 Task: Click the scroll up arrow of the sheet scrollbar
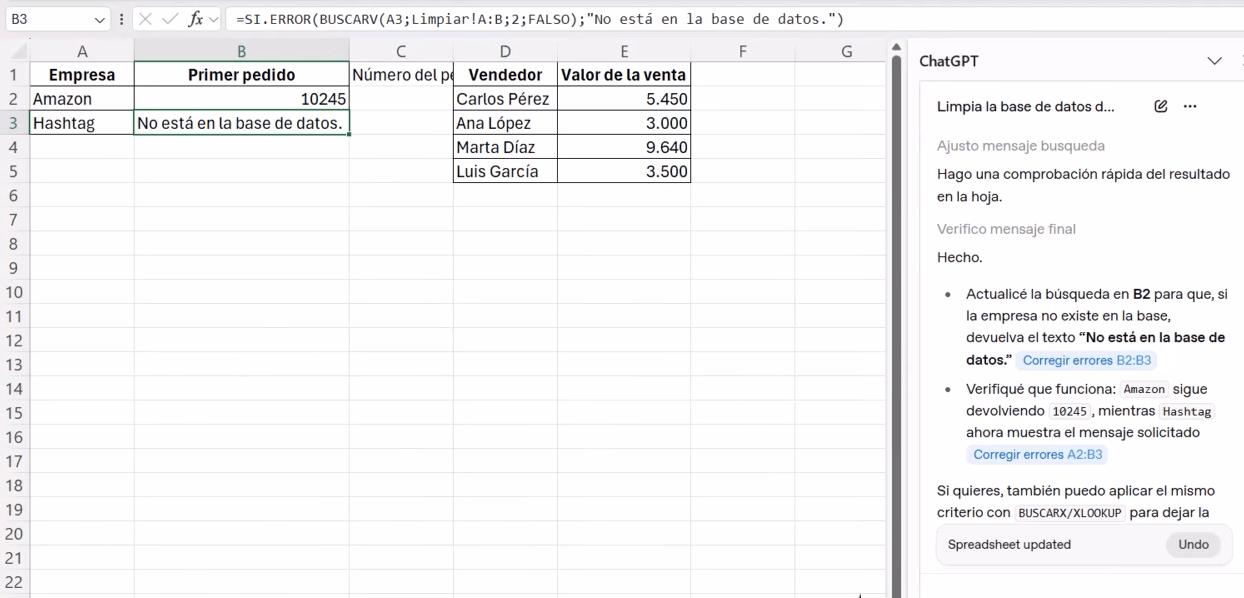coord(896,47)
